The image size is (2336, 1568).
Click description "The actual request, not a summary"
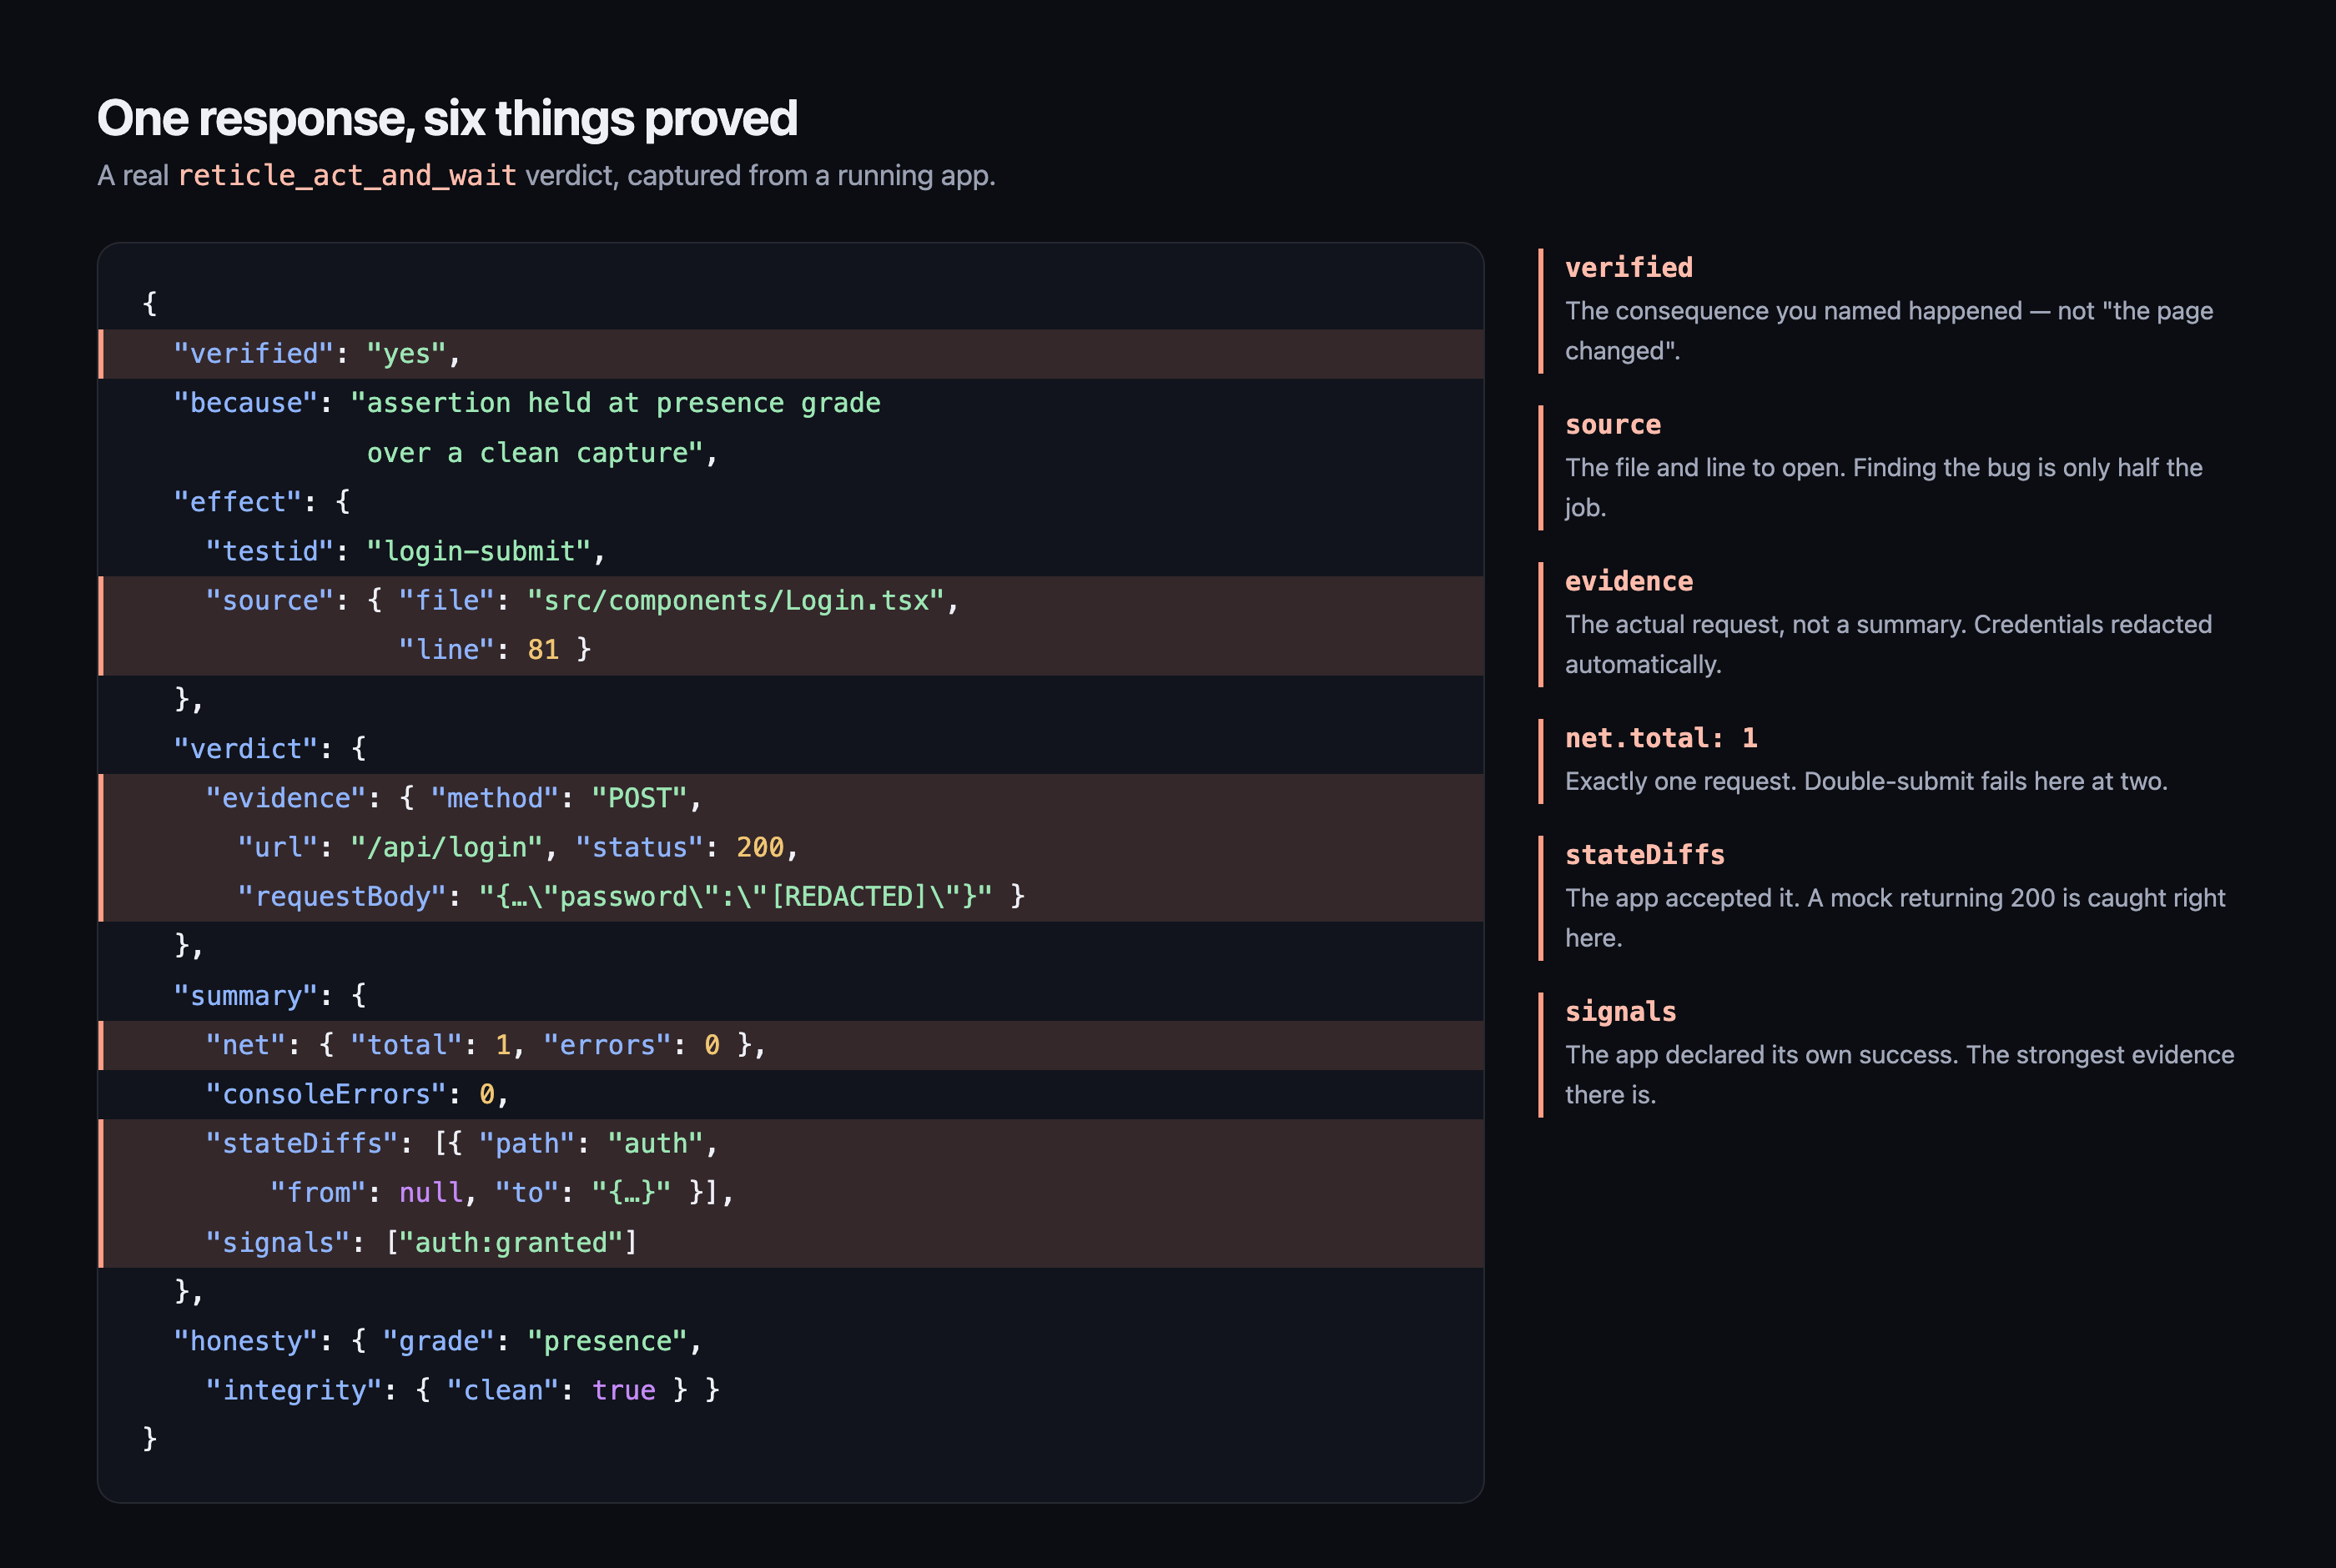click(x=1888, y=645)
